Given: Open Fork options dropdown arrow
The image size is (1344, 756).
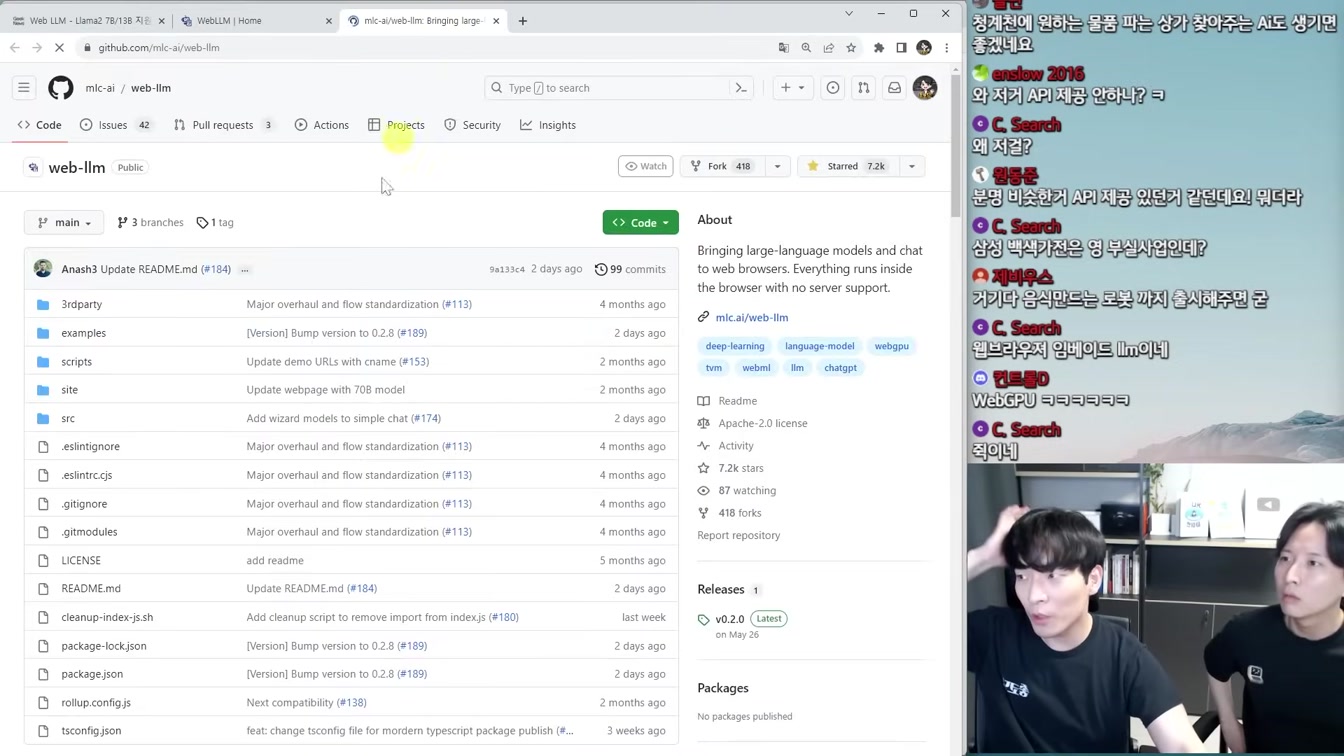Looking at the screenshot, I should pyautogui.click(x=777, y=166).
